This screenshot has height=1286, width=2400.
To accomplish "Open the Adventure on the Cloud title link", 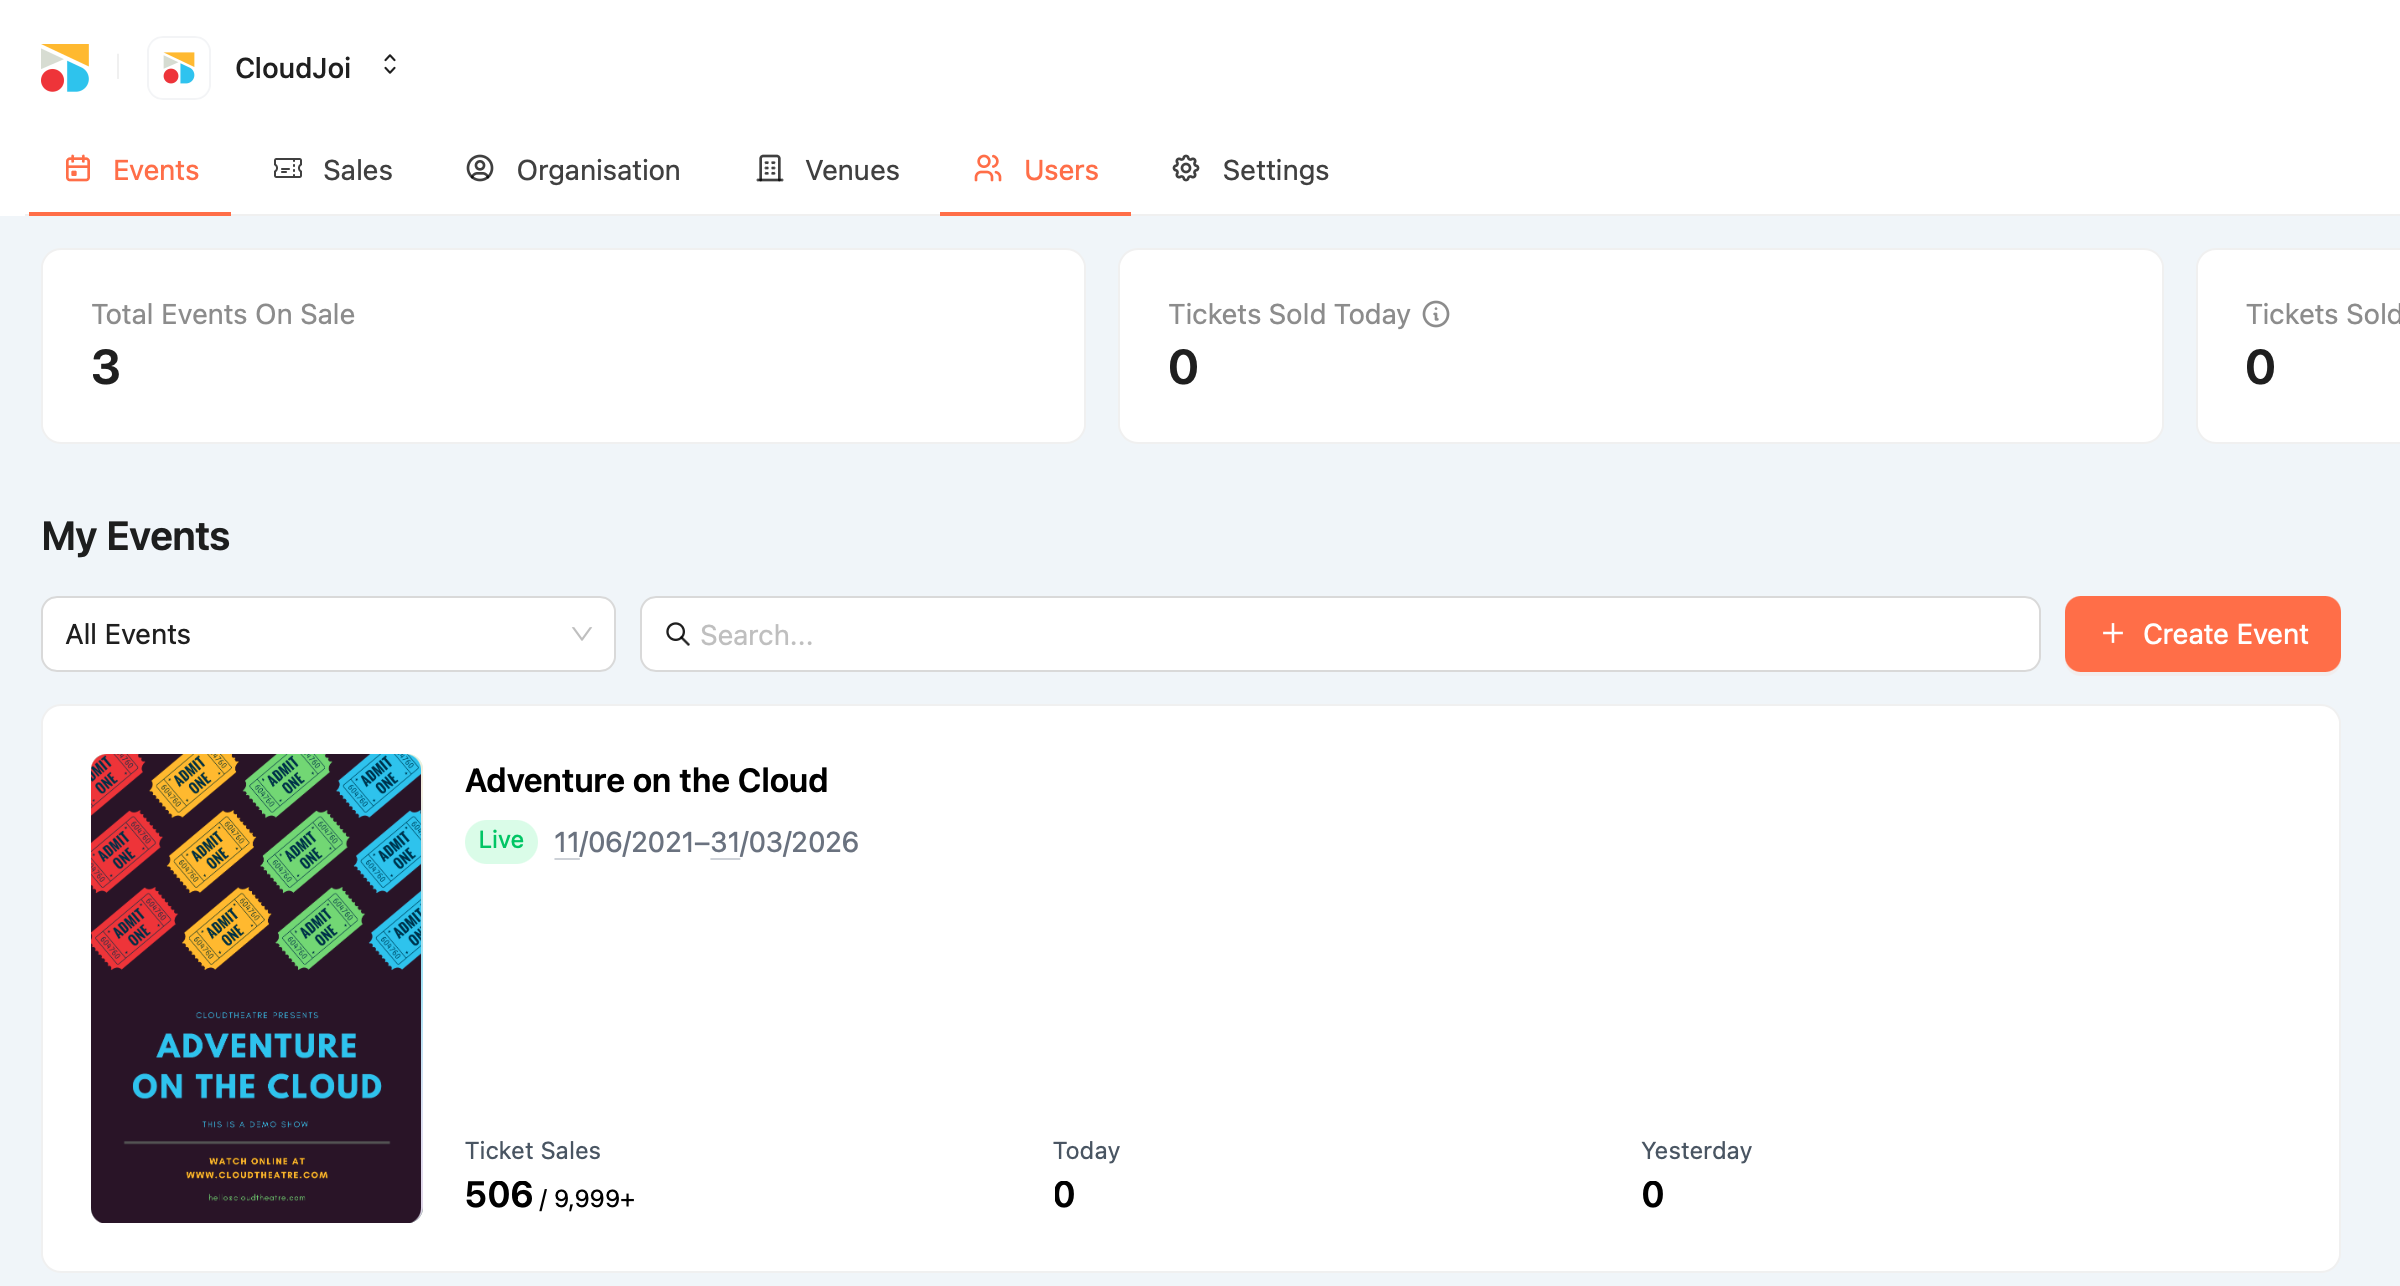I will [x=646, y=780].
